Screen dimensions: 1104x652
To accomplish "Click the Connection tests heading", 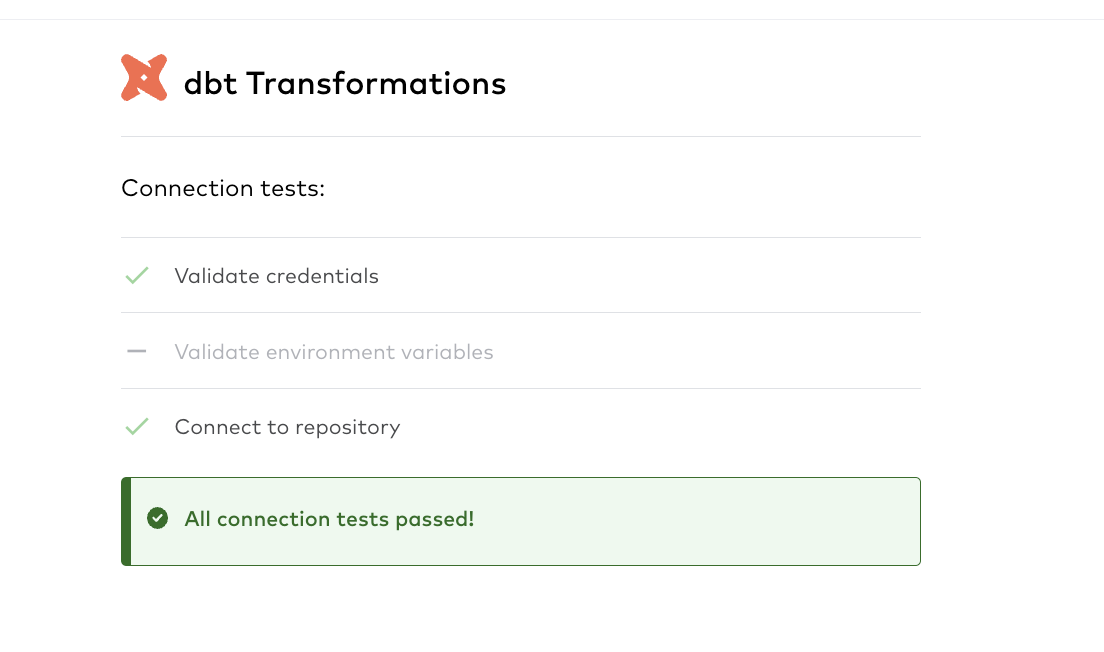I will 222,188.
